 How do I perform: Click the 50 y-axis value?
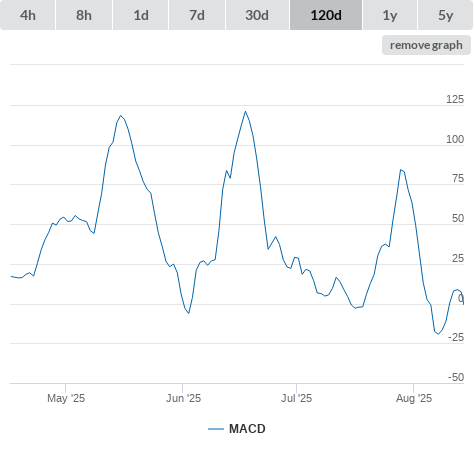[x=458, y=218]
